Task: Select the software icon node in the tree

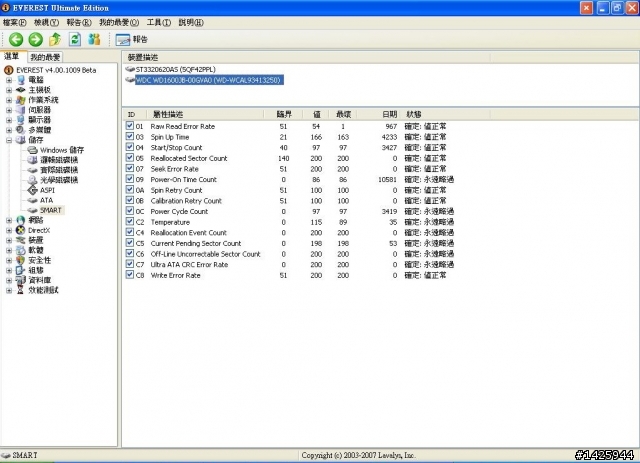Action: pos(20,250)
